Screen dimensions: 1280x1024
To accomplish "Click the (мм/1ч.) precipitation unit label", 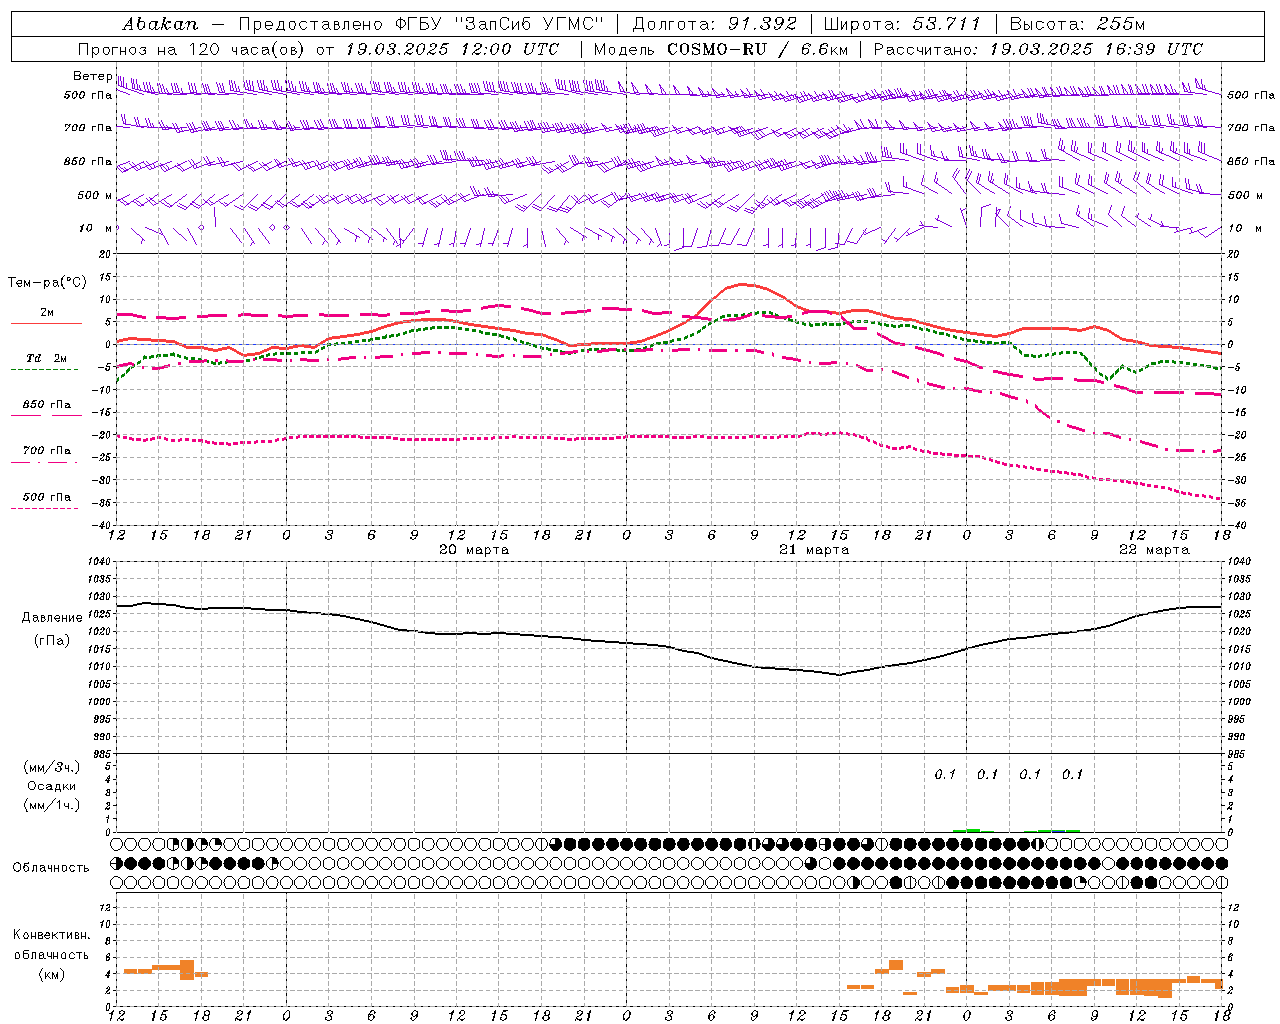I will [52, 805].
